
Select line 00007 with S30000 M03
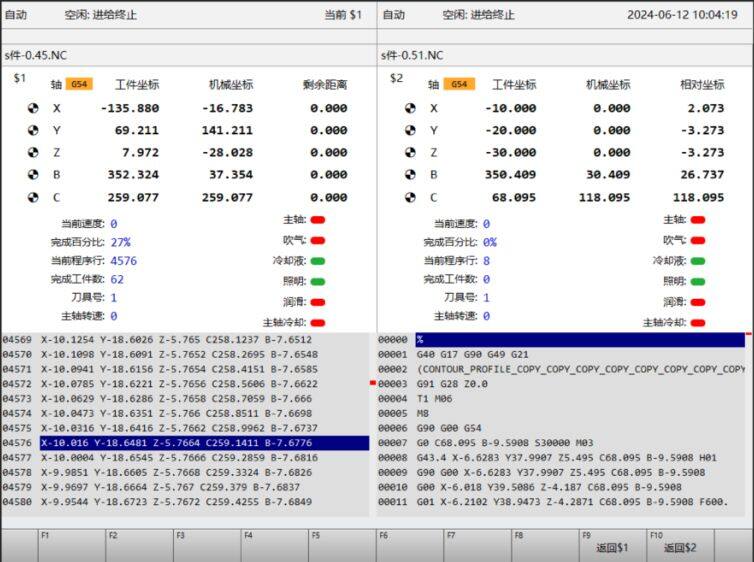pyautogui.click(x=561, y=443)
